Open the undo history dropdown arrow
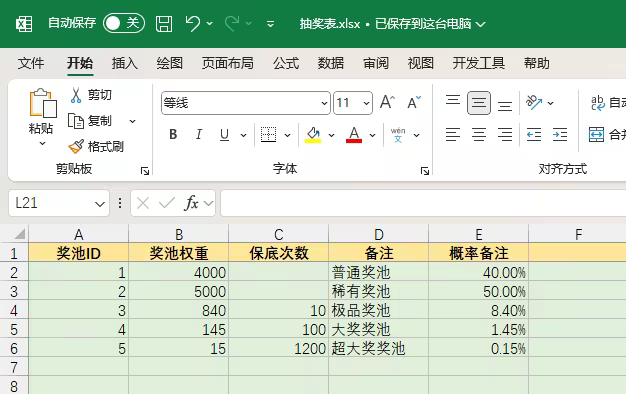The image size is (626, 394). click(x=210, y=24)
